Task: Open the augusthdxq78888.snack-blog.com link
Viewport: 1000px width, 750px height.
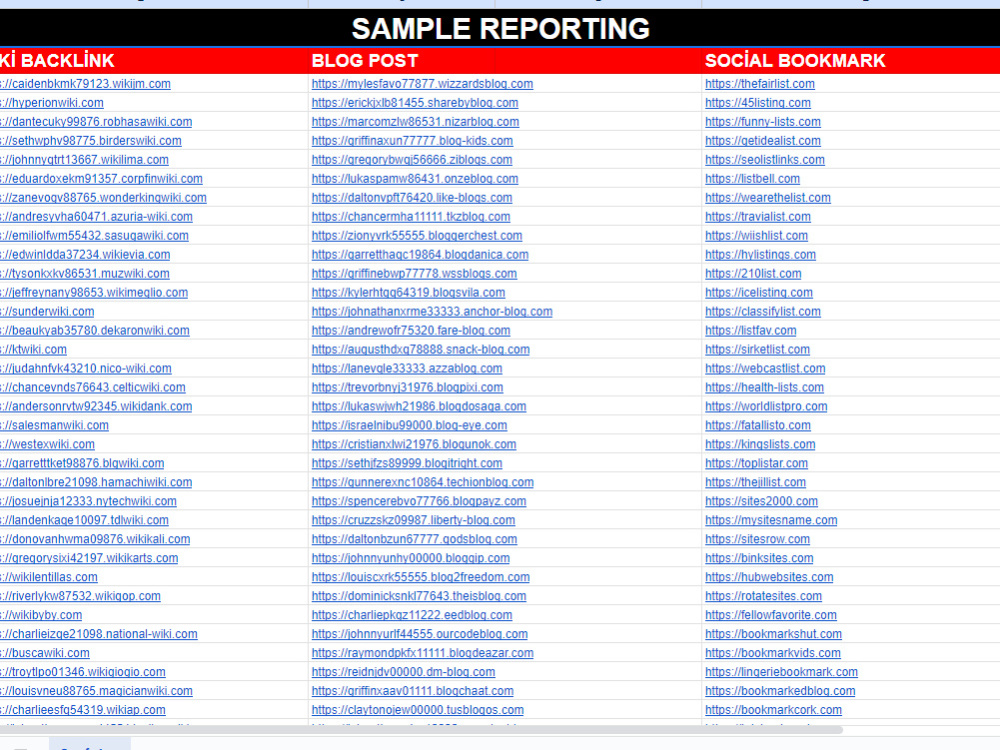Action: pyautogui.click(x=421, y=349)
